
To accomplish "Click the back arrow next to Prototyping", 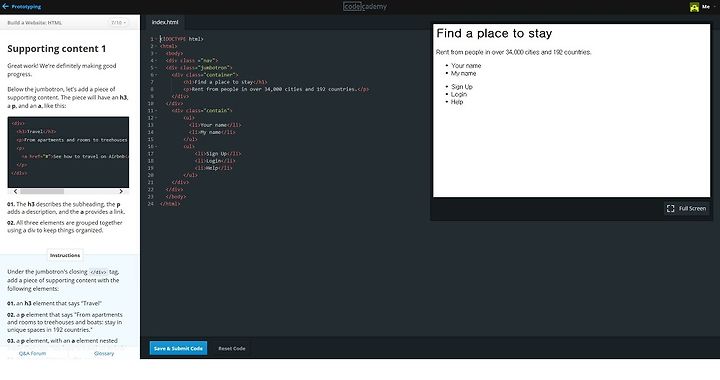I will tap(6, 6).
